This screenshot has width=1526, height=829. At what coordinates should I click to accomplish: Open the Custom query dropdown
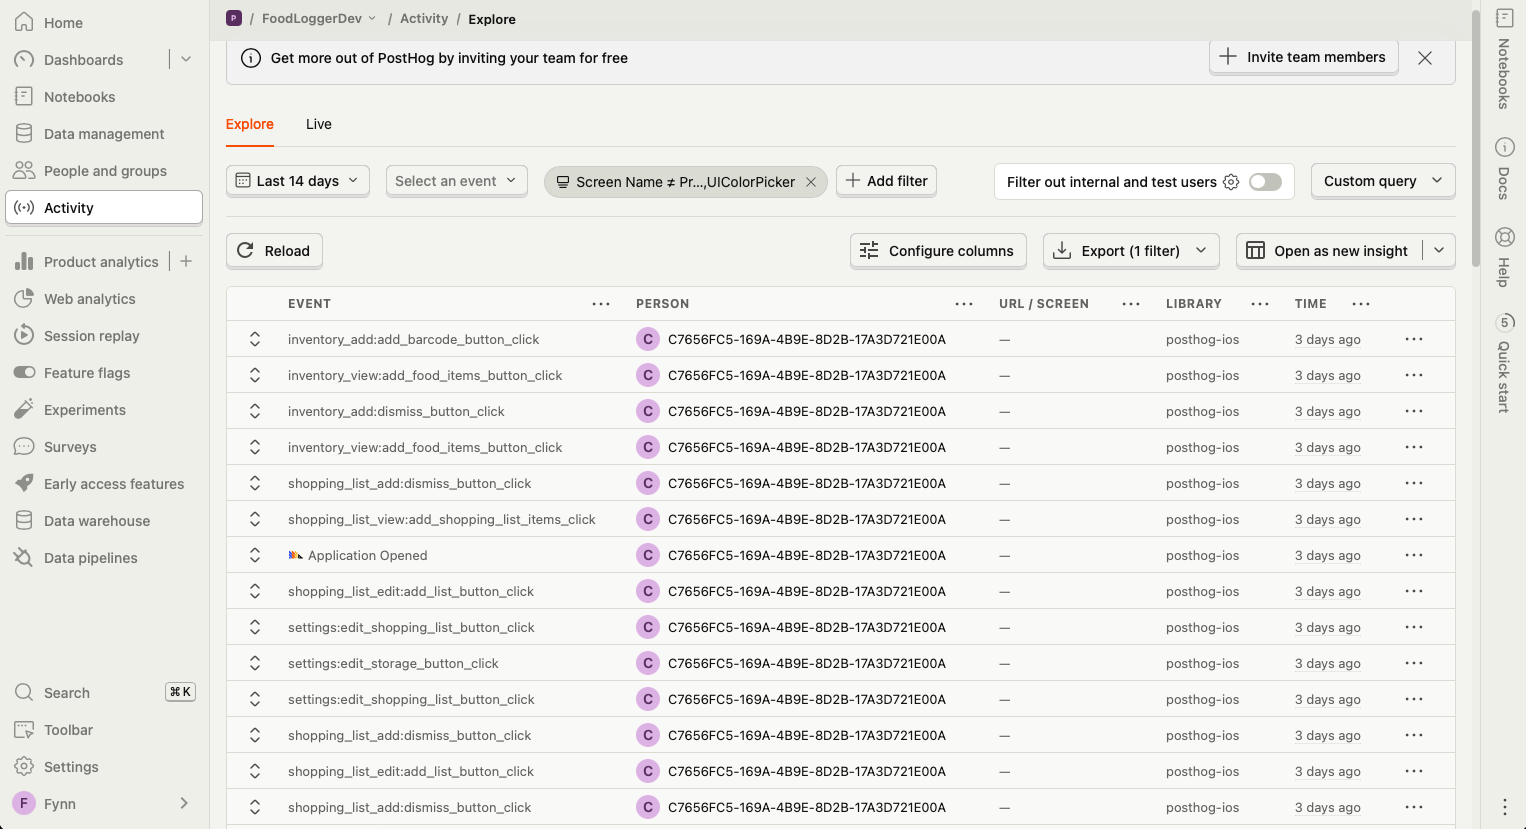1382,181
